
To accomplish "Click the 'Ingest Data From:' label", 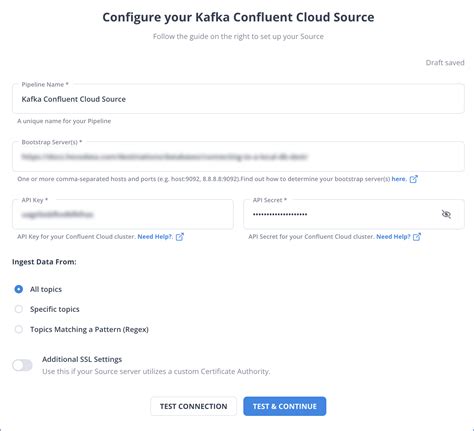I will coord(44,262).
